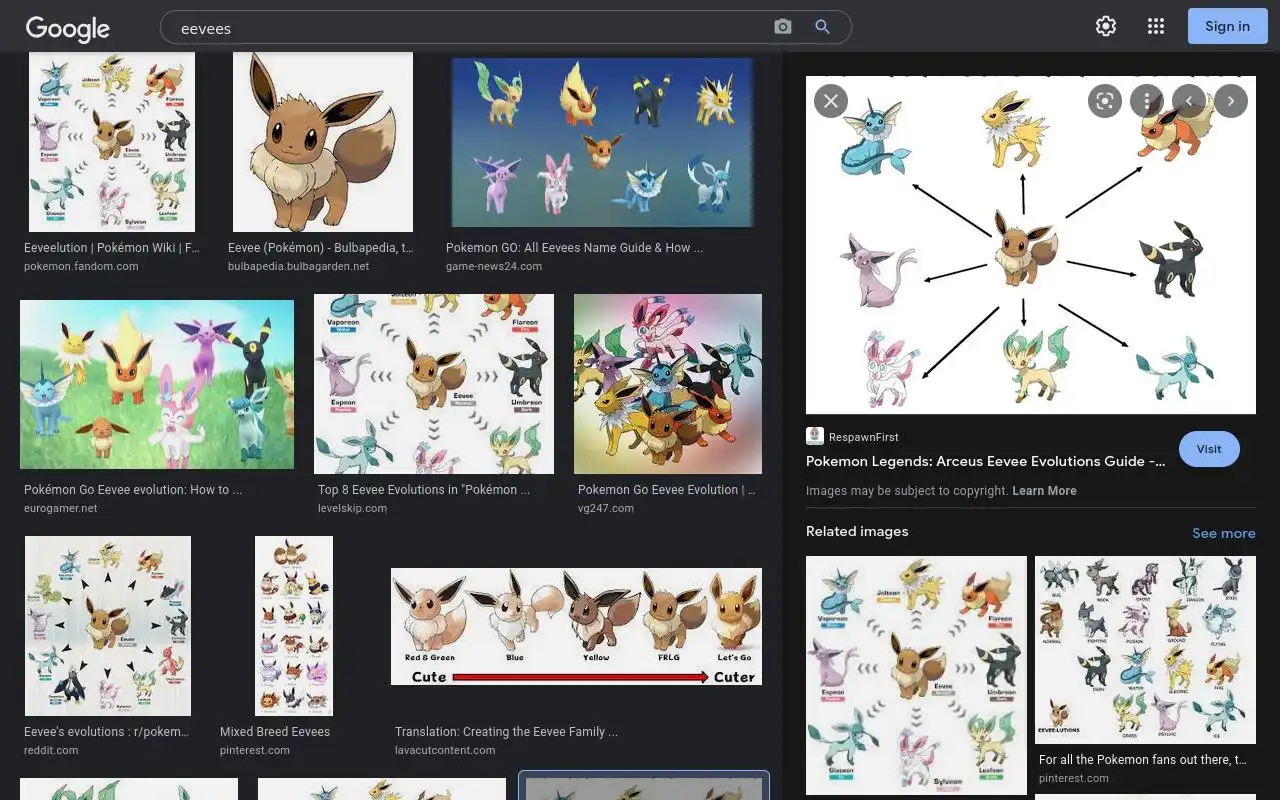This screenshot has height=800, width=1280.
Task: Visit the RespawnFirst page
Action: pos(1209,449)
